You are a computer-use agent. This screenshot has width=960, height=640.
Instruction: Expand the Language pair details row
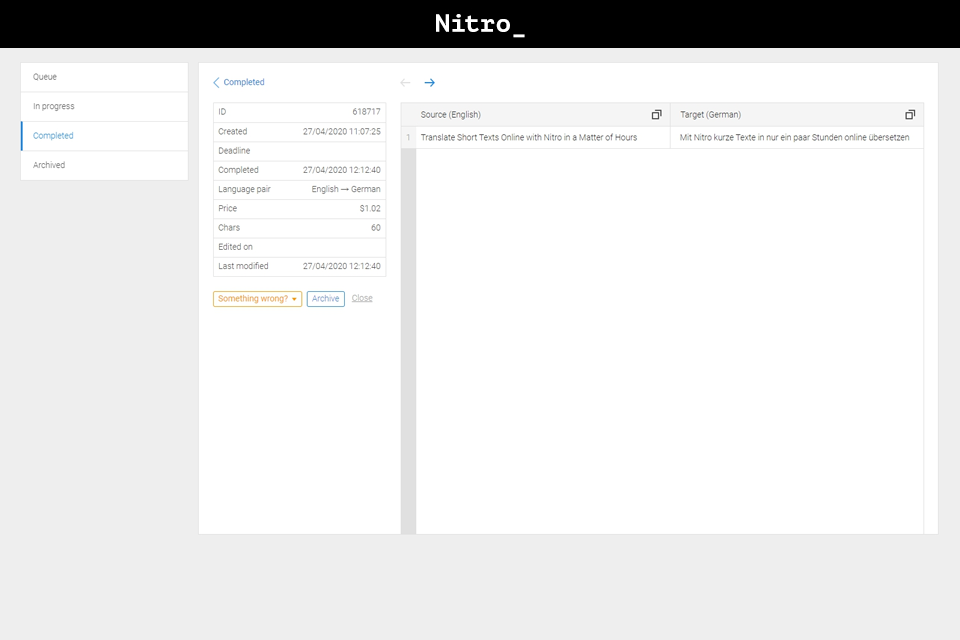[298, 189]
